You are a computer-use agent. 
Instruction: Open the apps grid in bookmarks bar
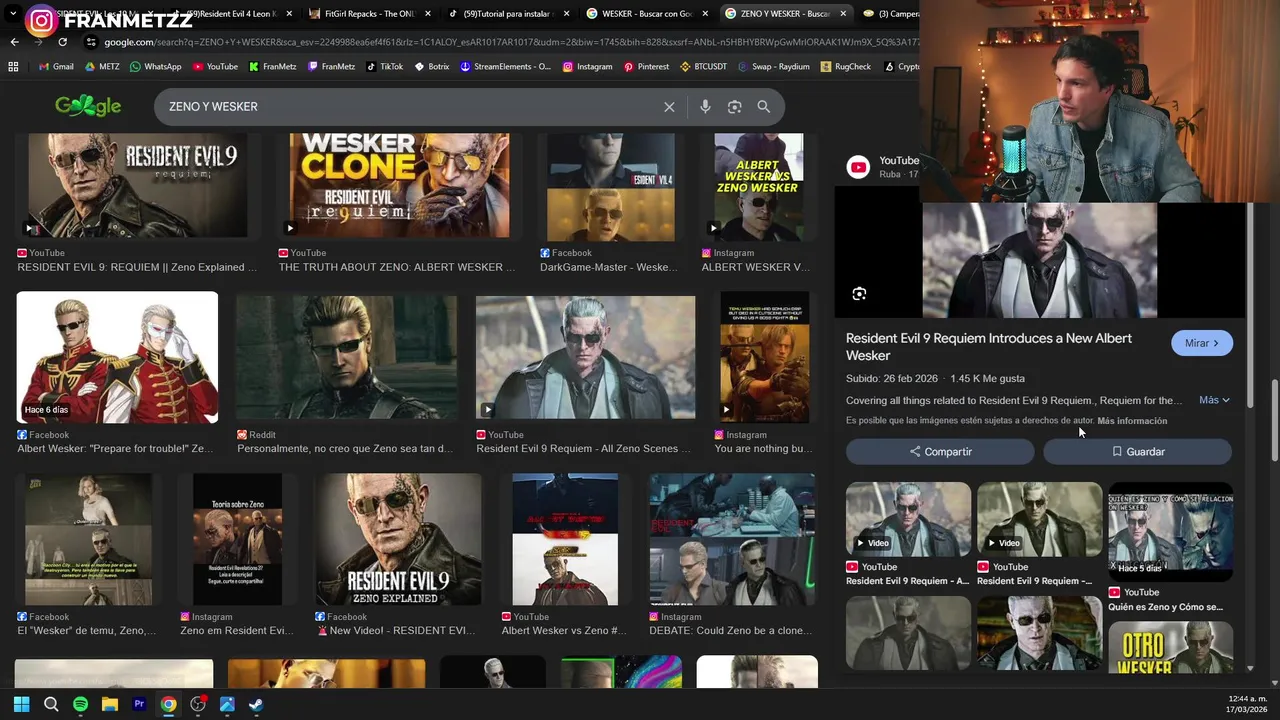[13, 67]
